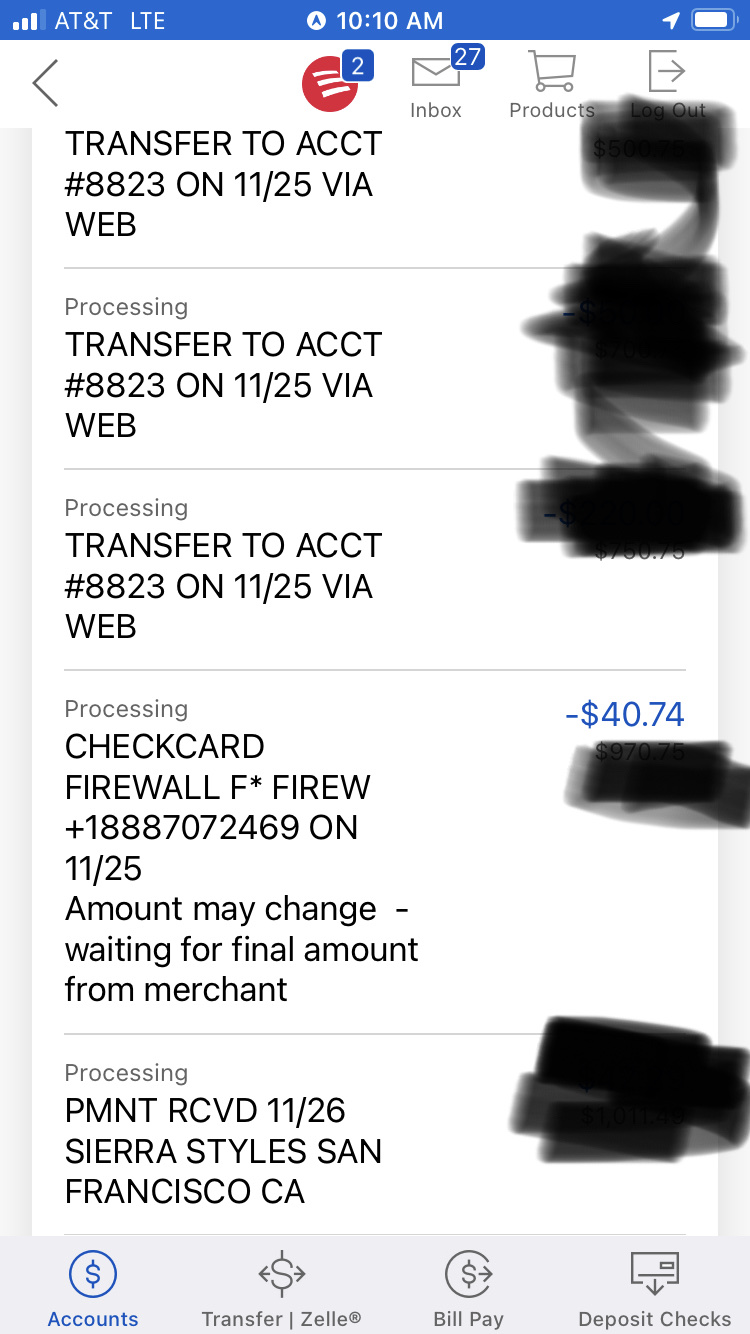Screen dimensions: 750x1334
Task: Tap the Bill Pay tab label
Action: coord(468,1319)
